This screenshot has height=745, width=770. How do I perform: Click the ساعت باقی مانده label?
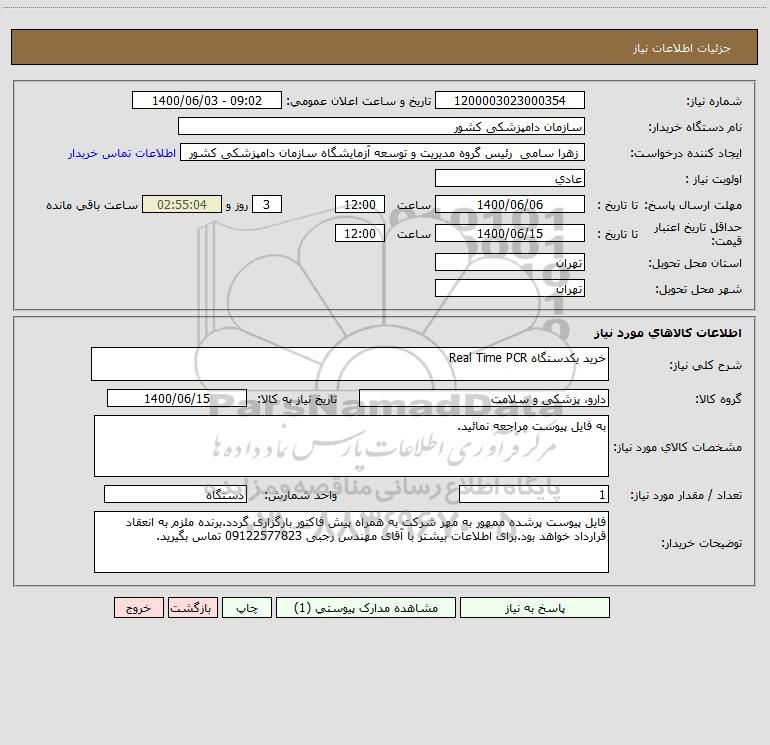pos(92,205)
